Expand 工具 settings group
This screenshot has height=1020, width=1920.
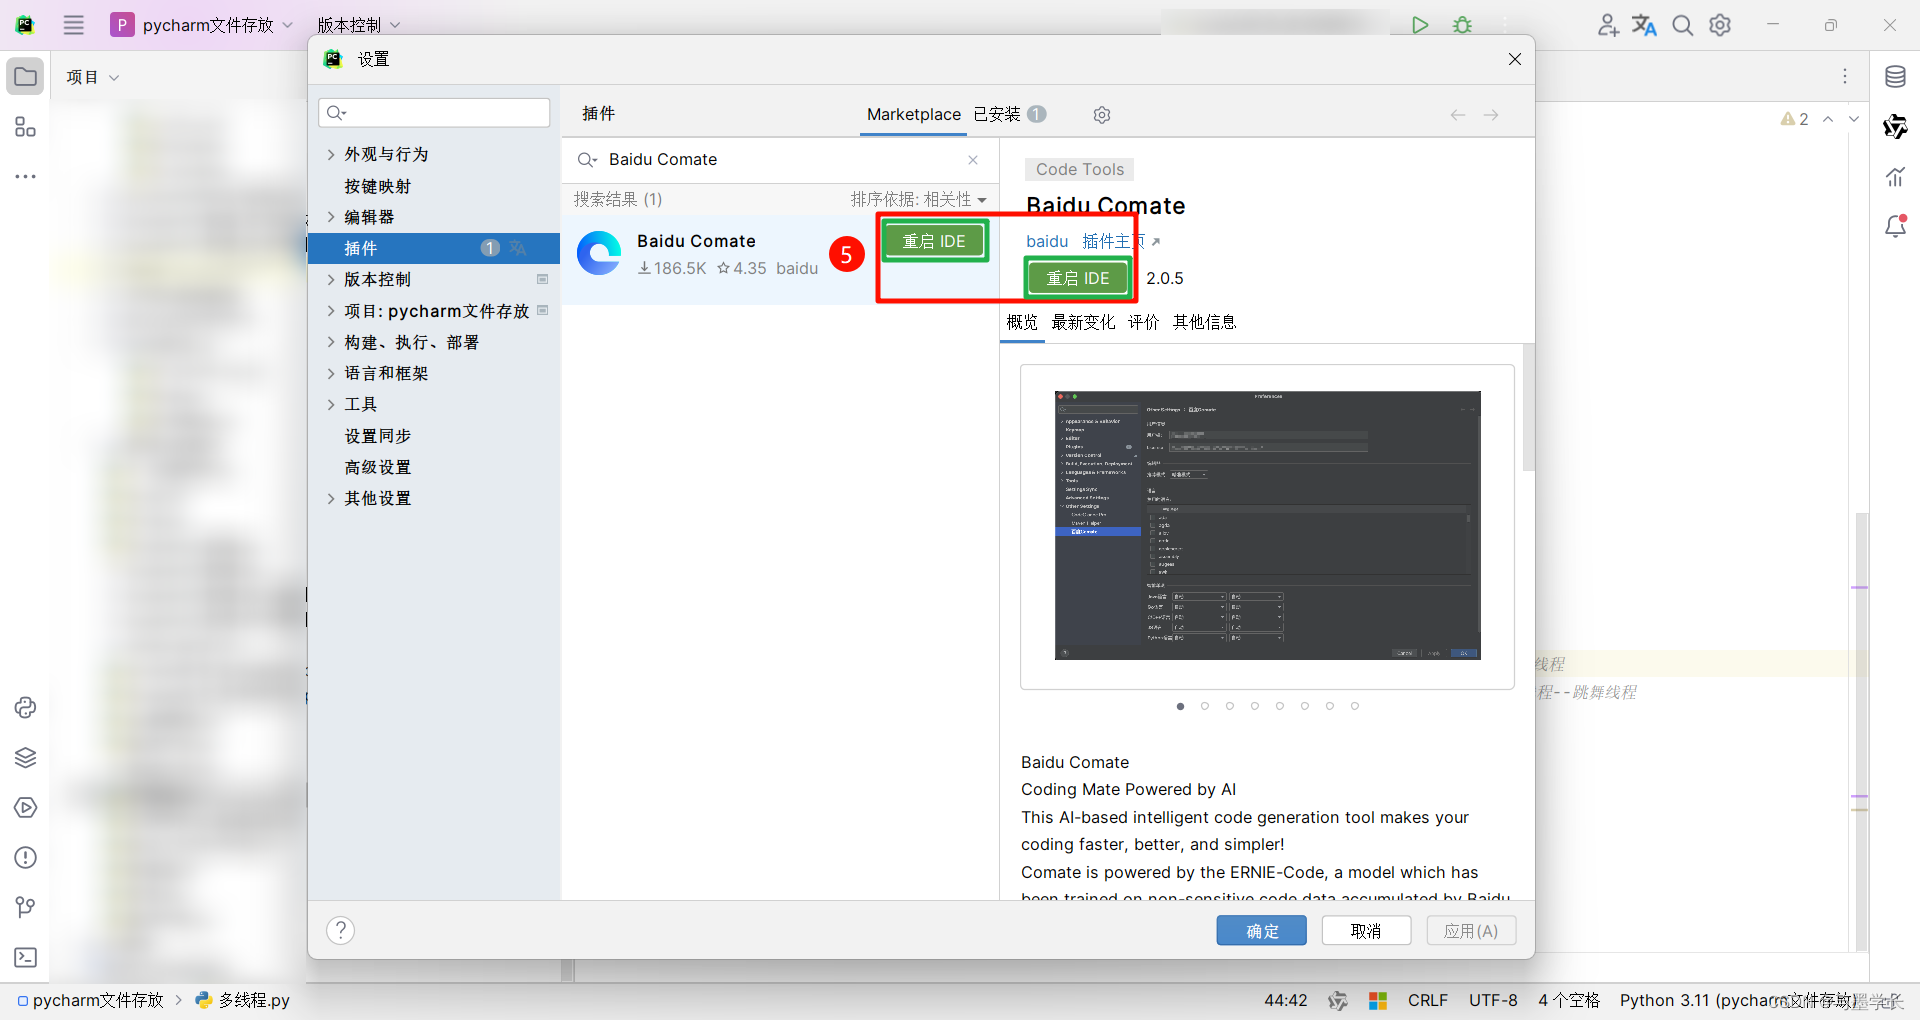coord(331,404)
